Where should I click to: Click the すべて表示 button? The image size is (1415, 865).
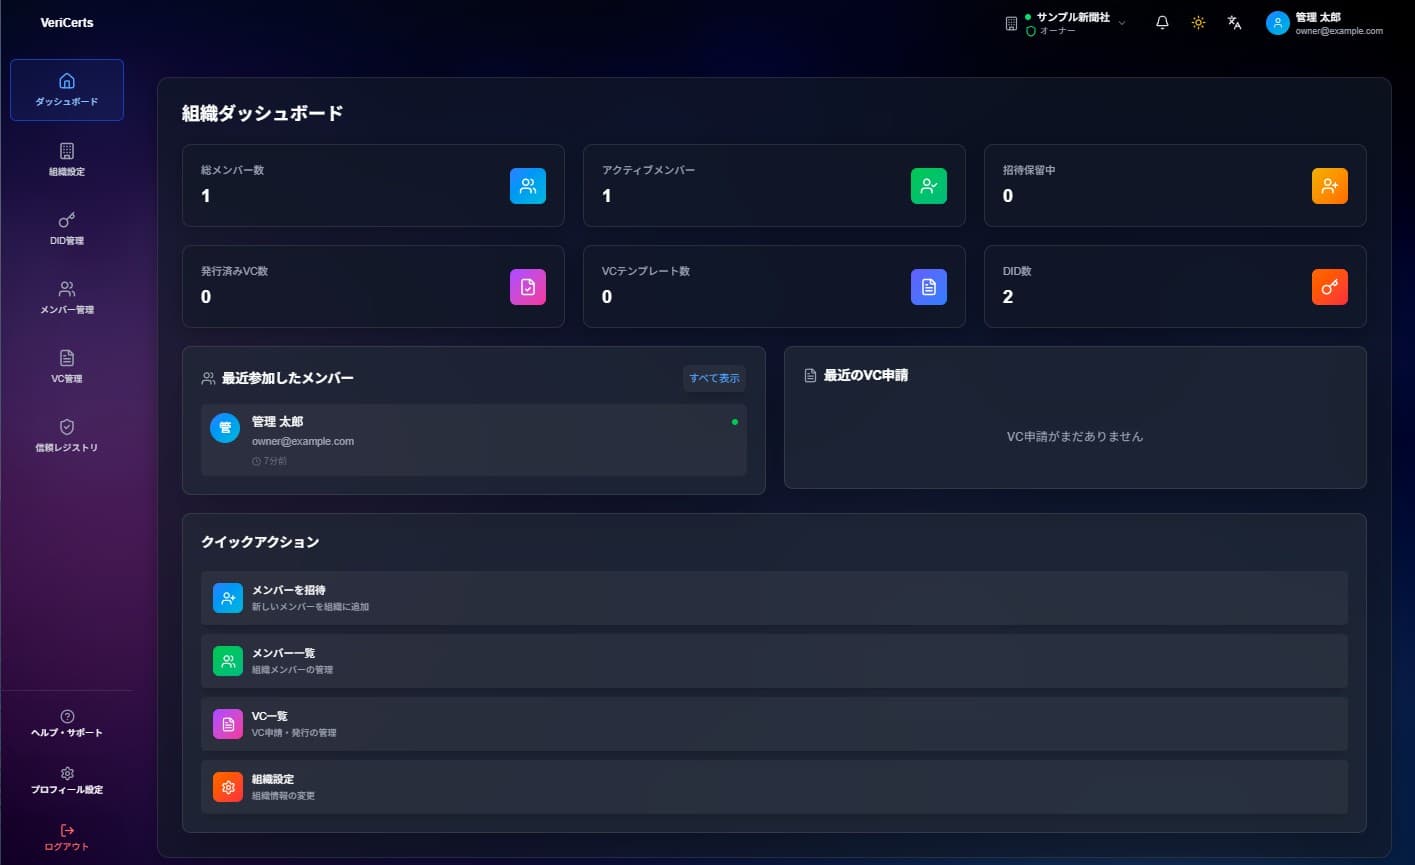point(714,378)
